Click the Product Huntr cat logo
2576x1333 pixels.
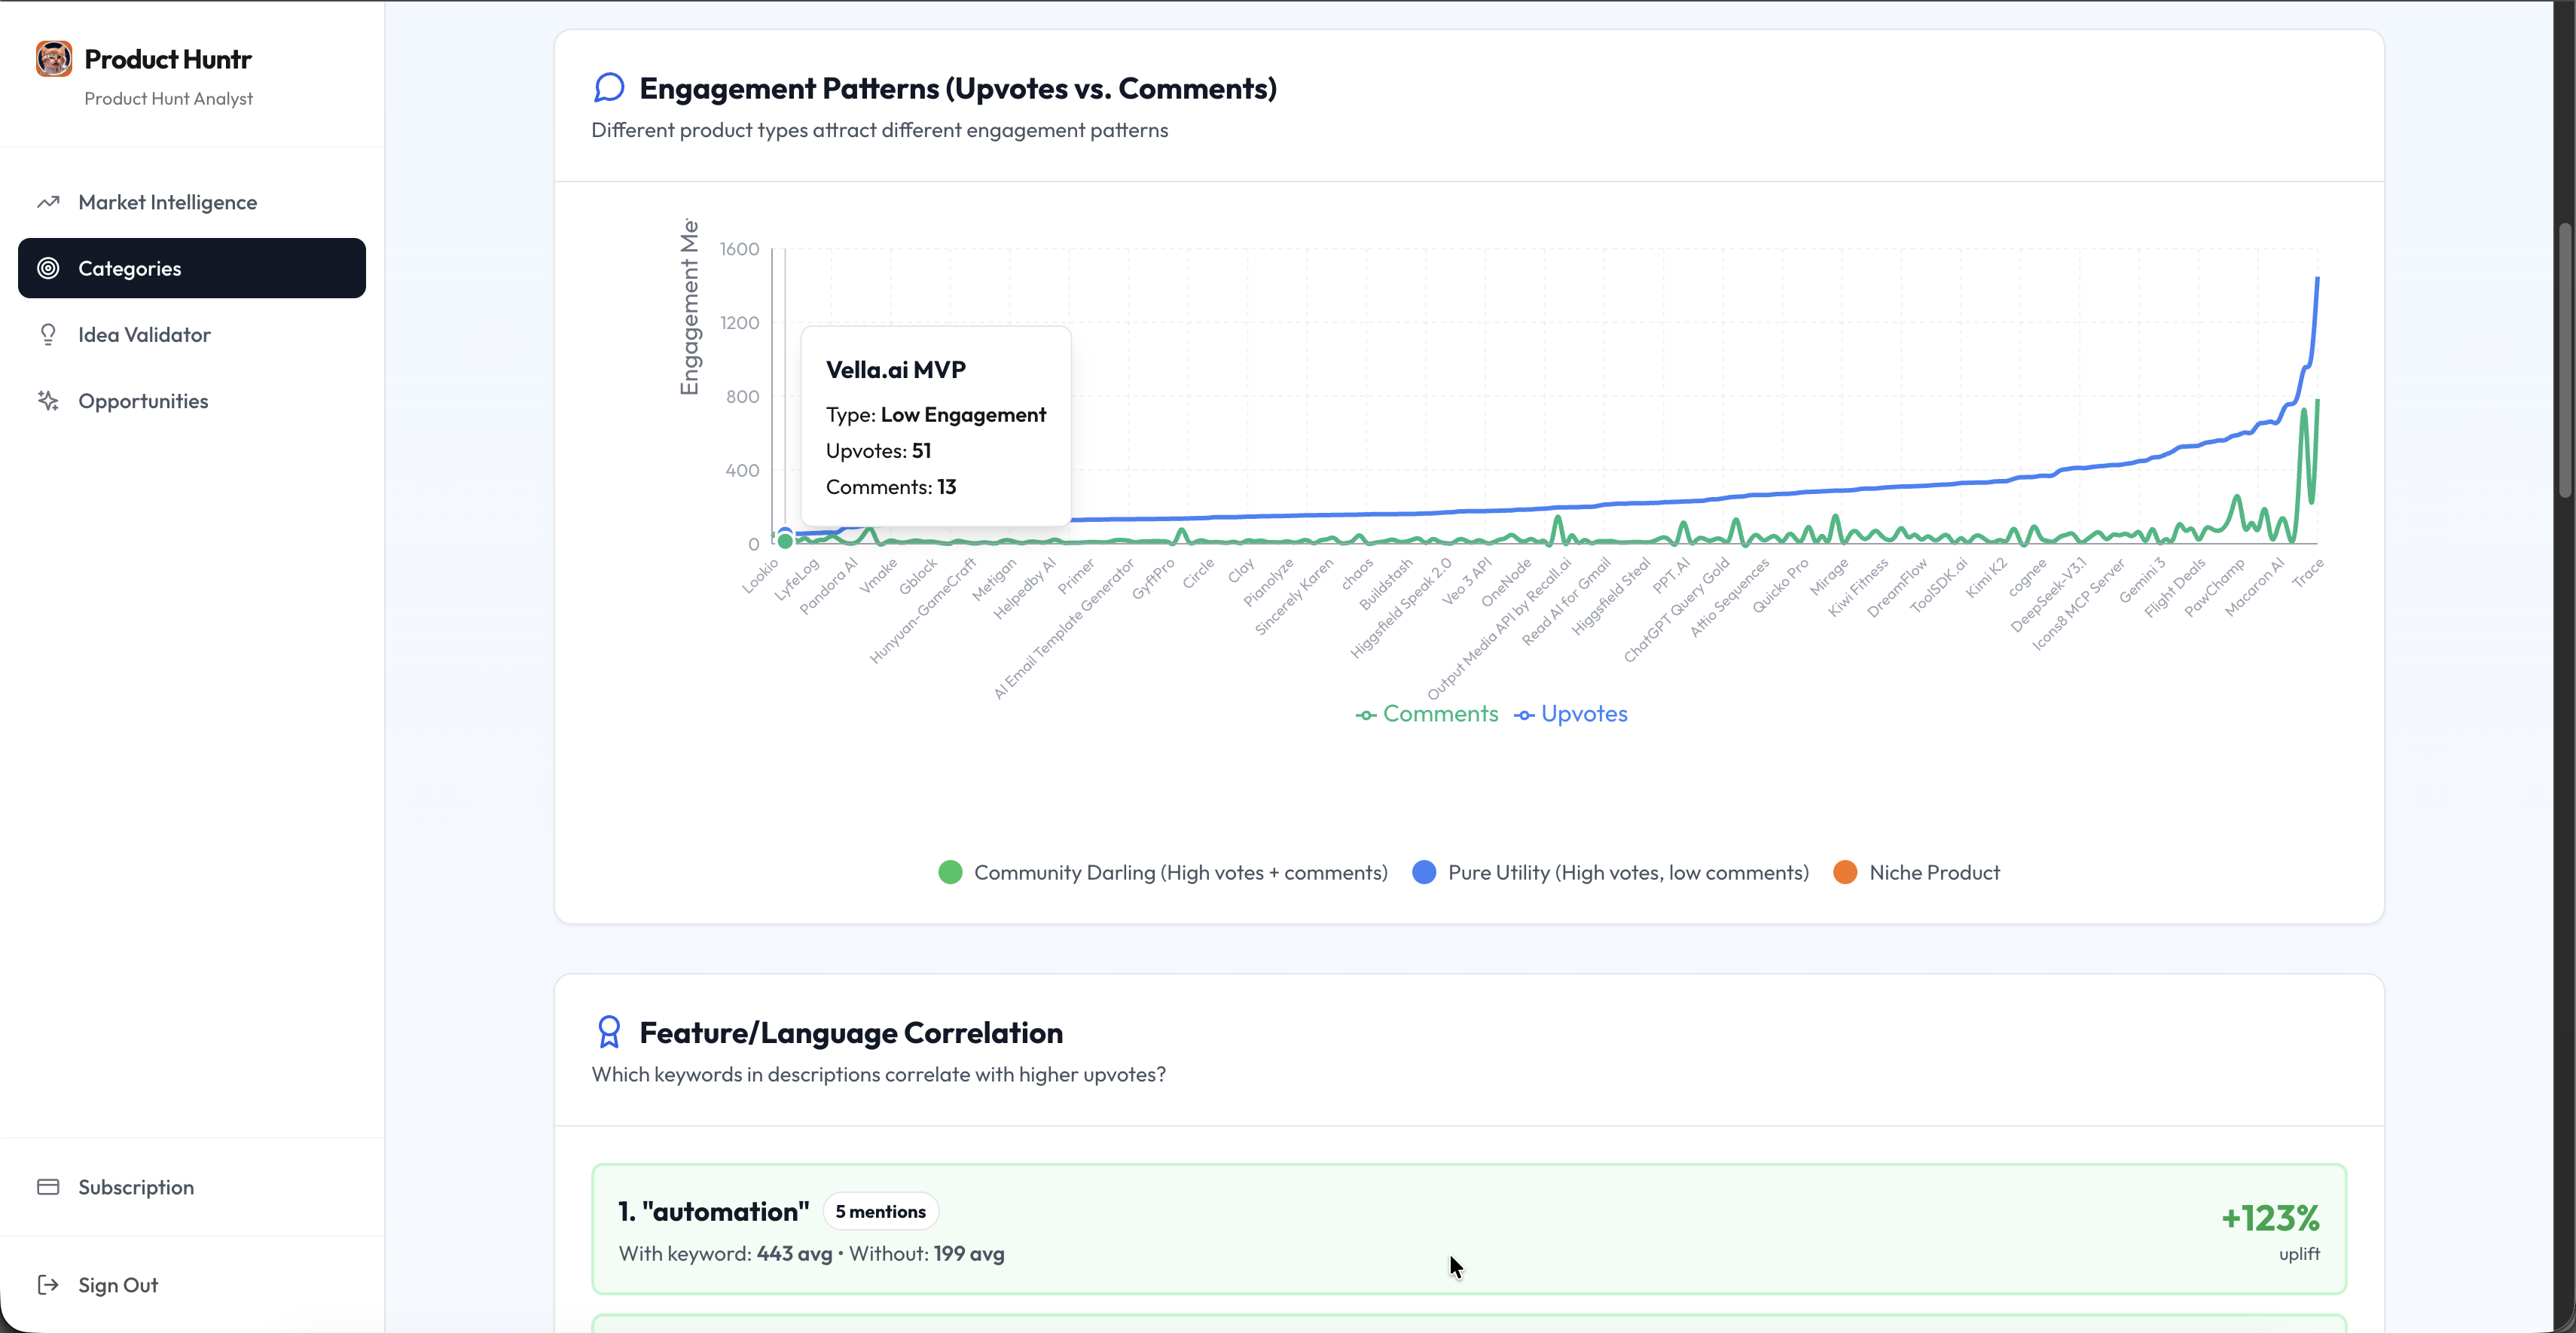[x=54, y=59]
